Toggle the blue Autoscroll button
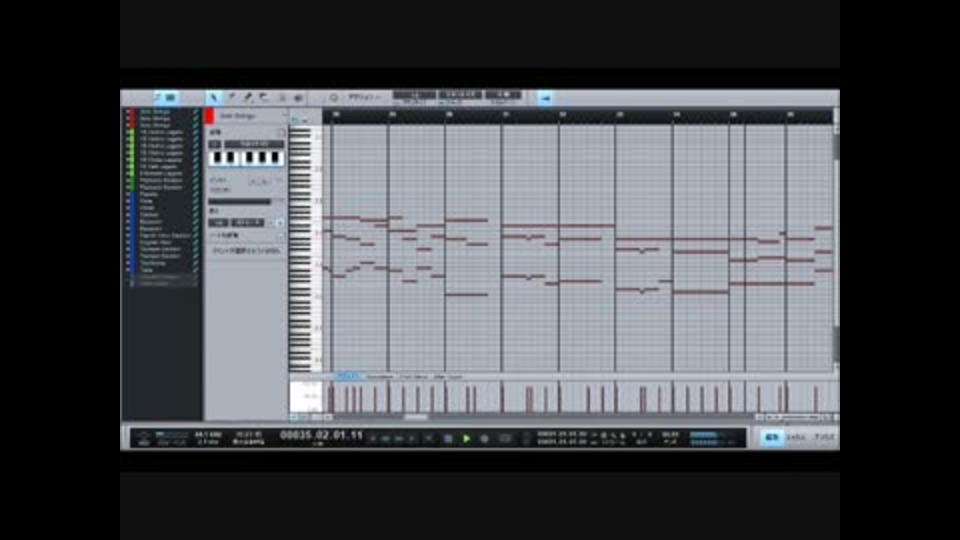Image resolution: width=960 pixels, height=540 pixels. tap(545, 98)
